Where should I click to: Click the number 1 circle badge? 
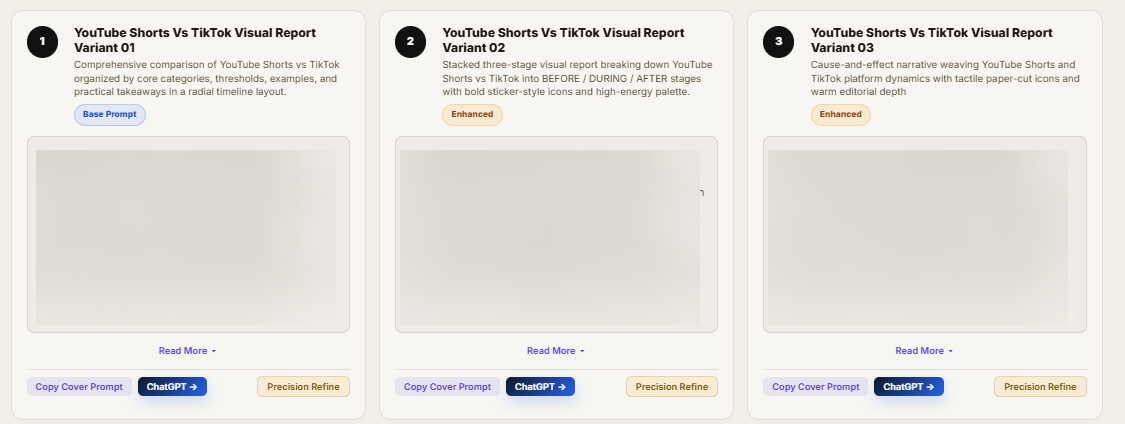(42, 42)
